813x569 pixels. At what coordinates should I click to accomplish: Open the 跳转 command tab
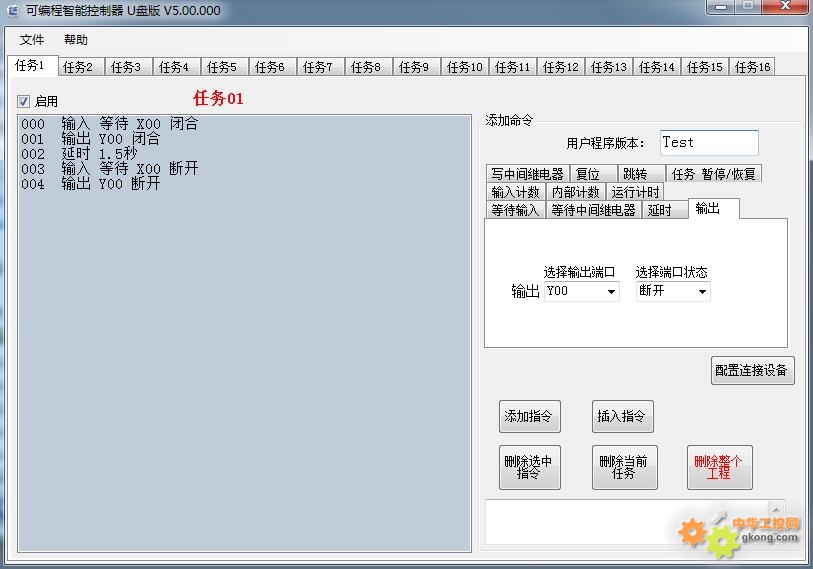pyautogui.click(x=641, y=174)
